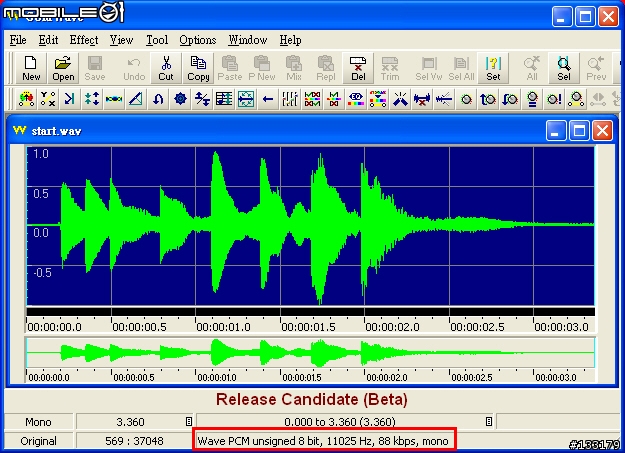Open the Smoother noise filter icon

coord(444,99)
